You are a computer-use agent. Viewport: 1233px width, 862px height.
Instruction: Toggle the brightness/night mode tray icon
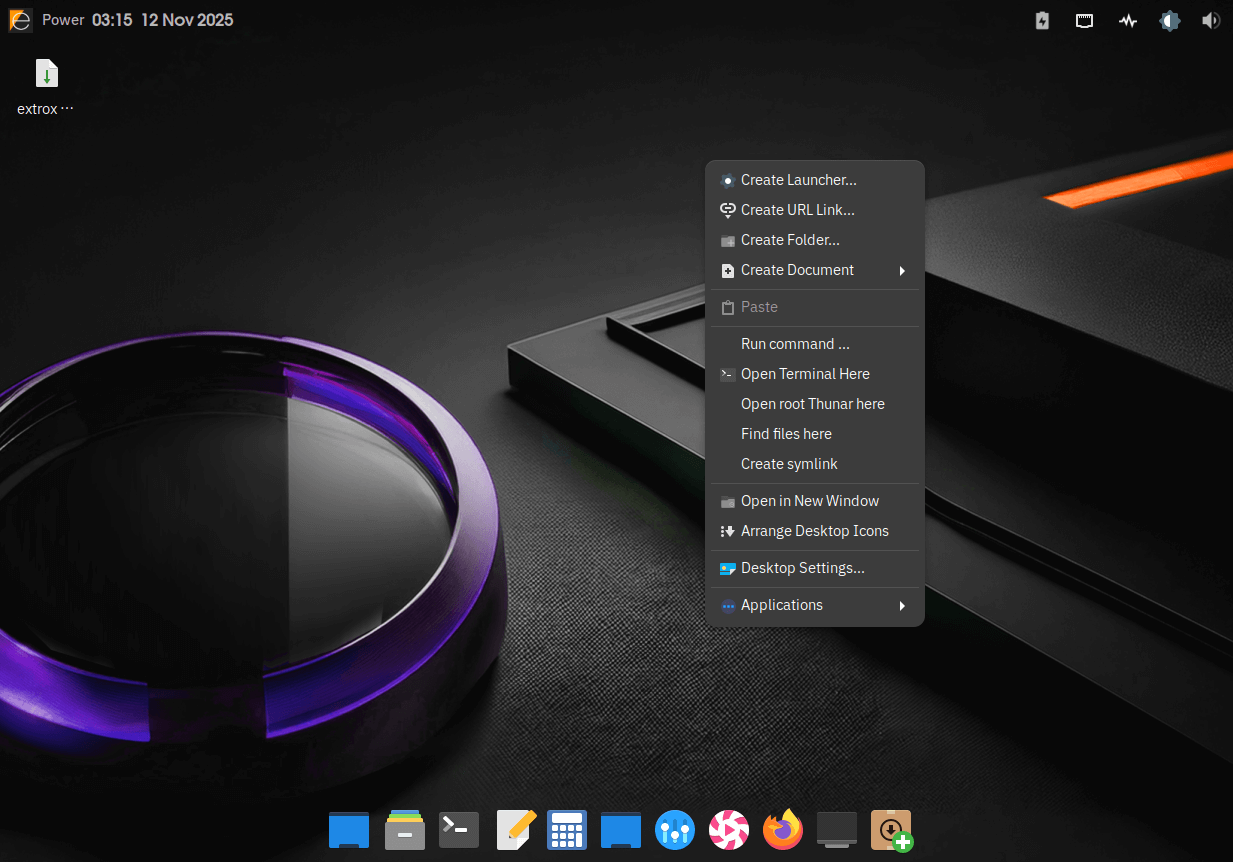pos(1170,20)
